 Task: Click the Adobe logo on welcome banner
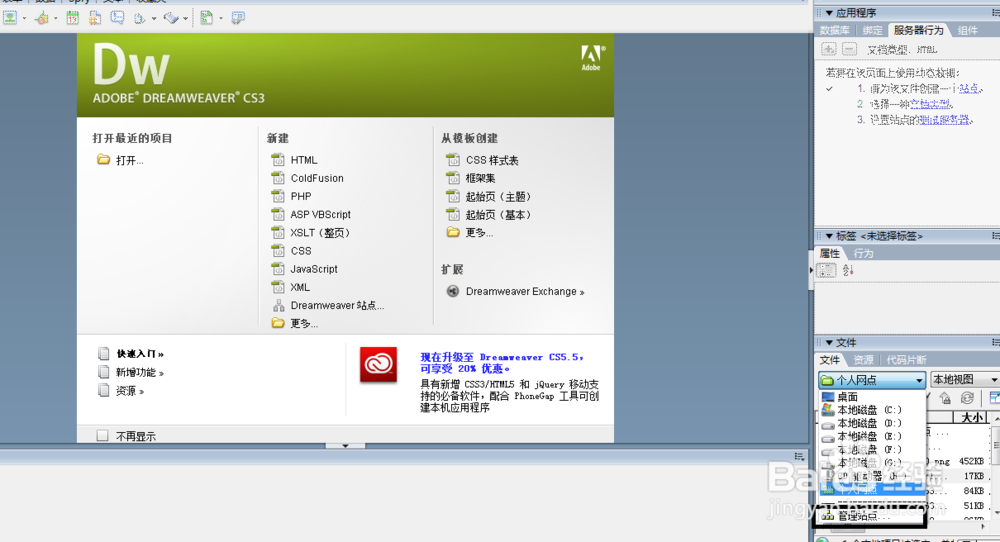tap(591, 58)
